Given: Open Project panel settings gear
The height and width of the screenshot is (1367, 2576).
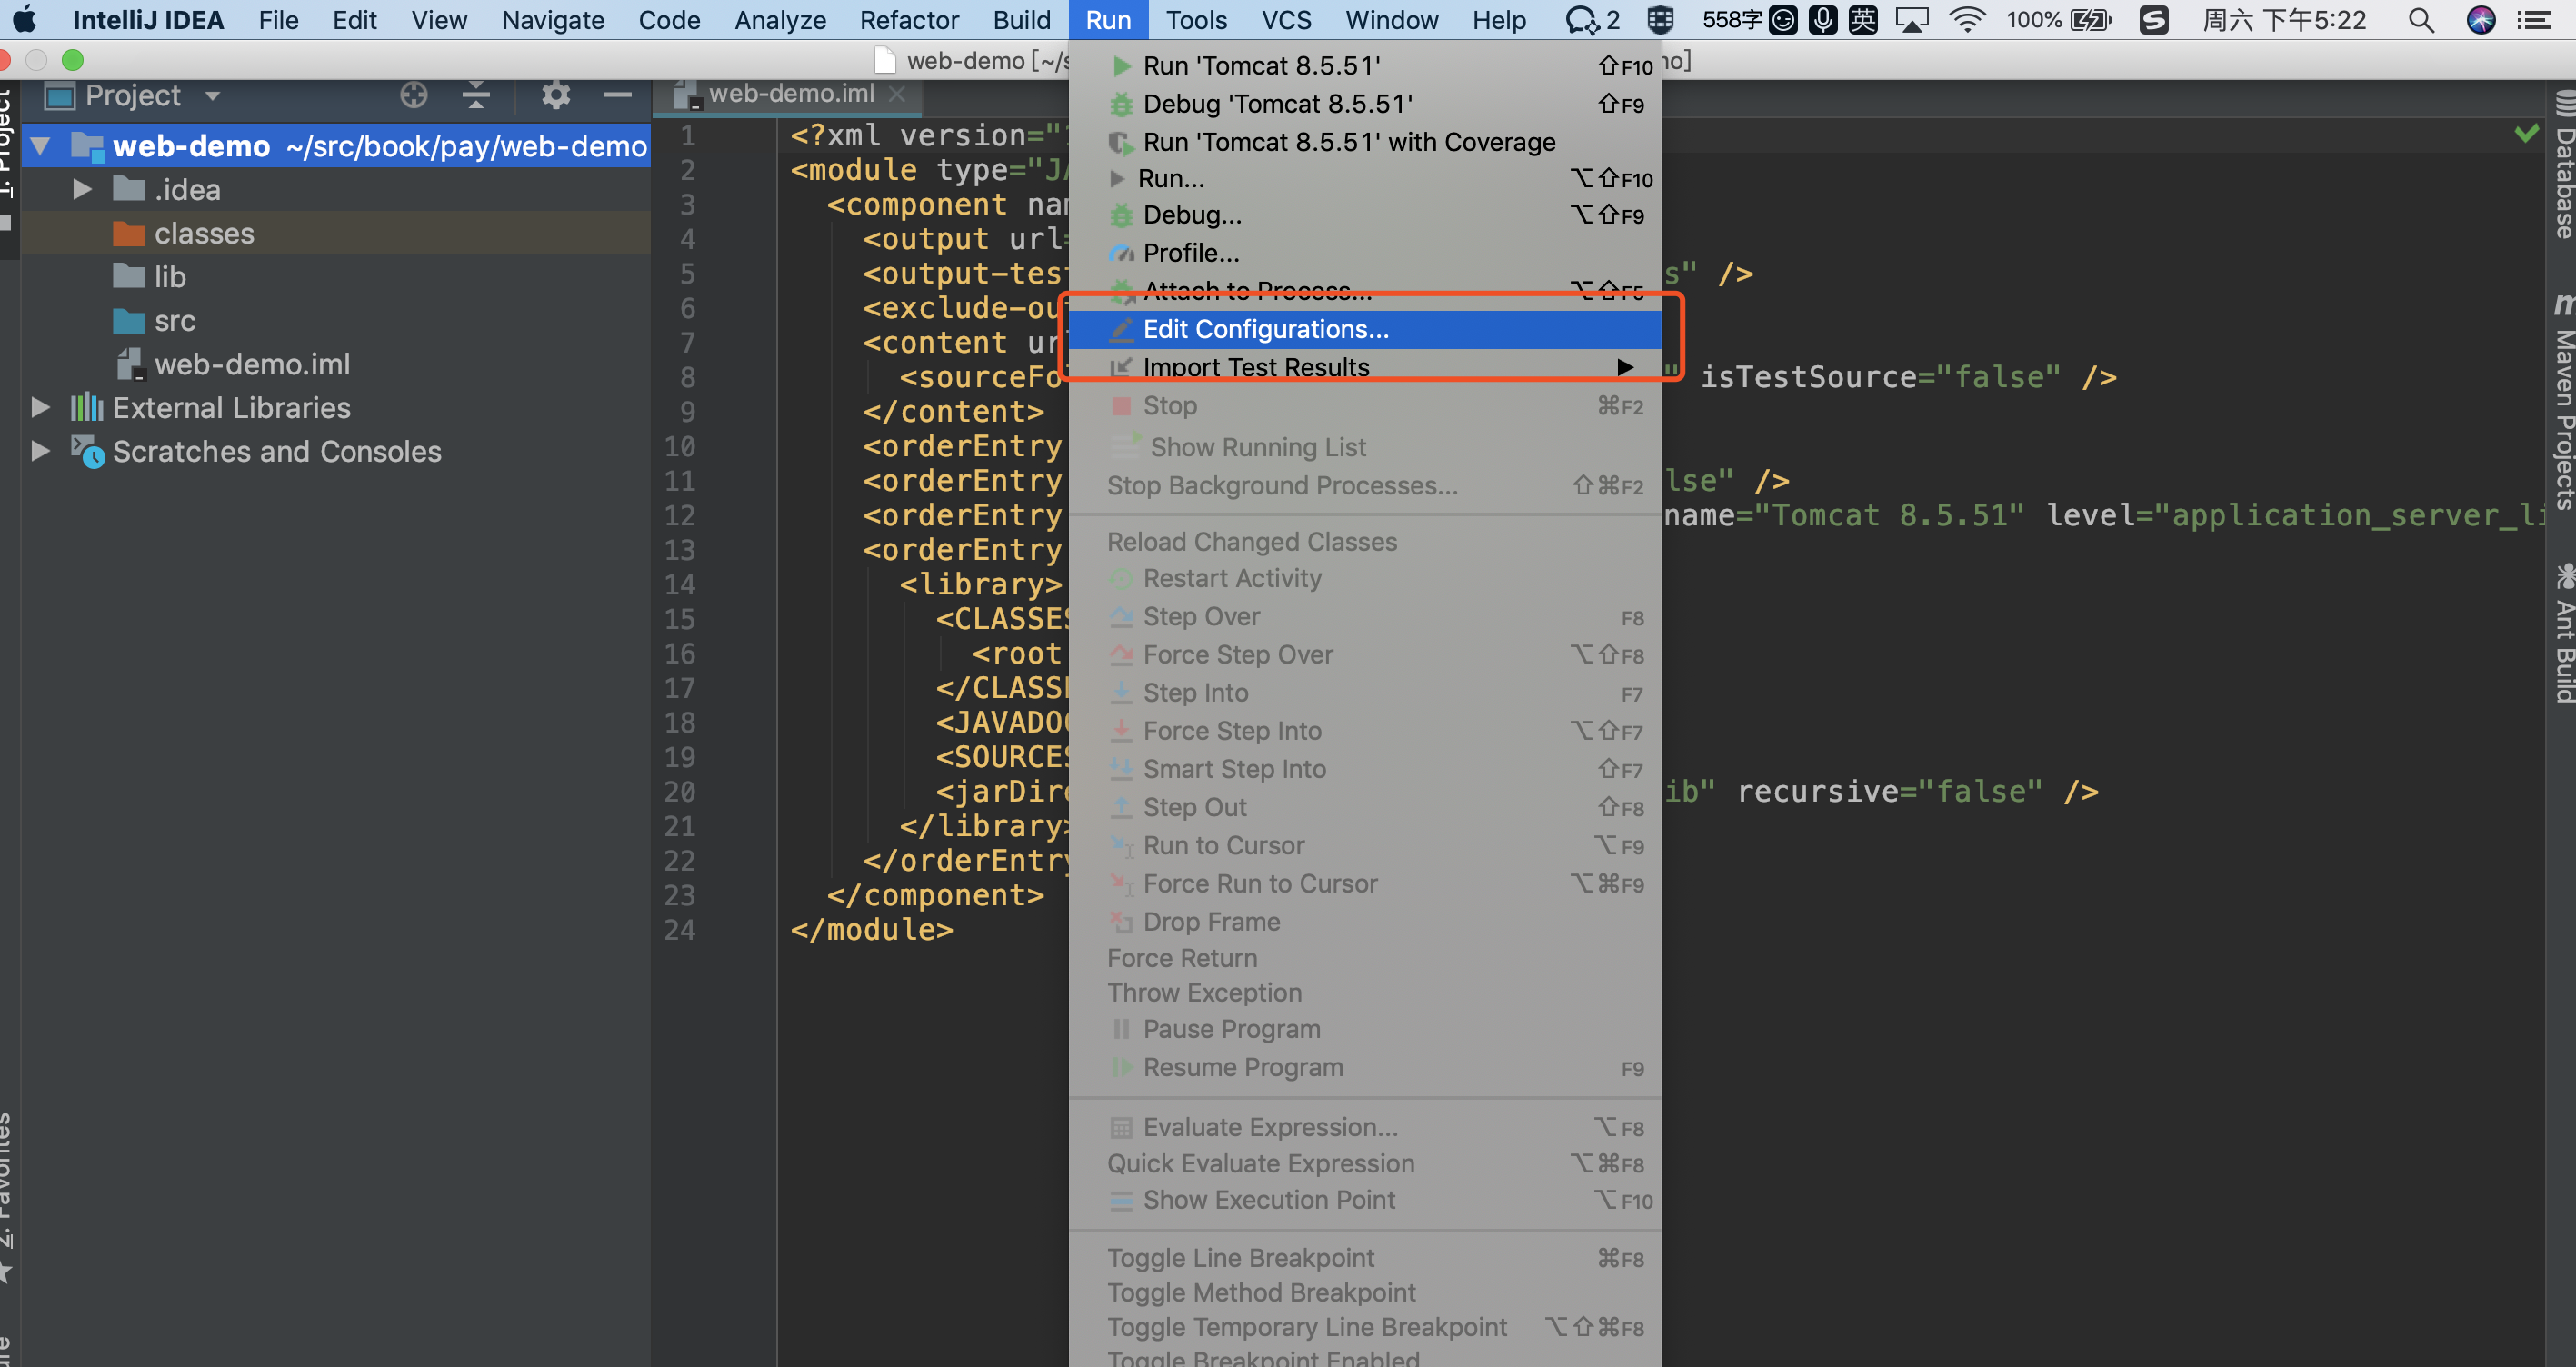Looking at the screenshot, I should click(x=555, y=95).
